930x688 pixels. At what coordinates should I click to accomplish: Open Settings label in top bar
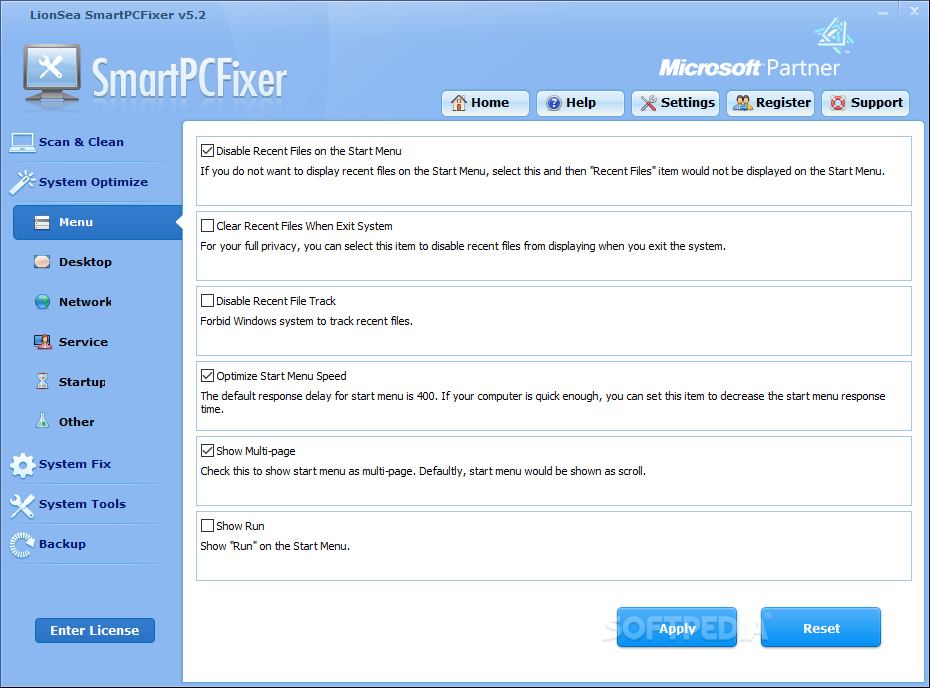(688, 103)
